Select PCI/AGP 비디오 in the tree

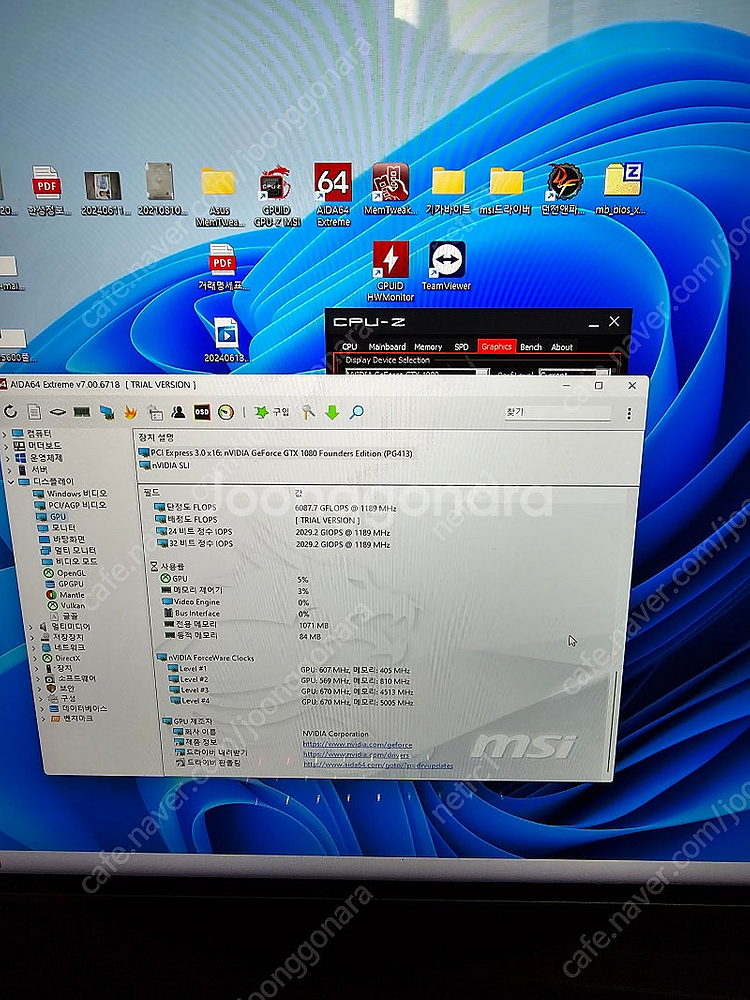[x=71, y=505]
